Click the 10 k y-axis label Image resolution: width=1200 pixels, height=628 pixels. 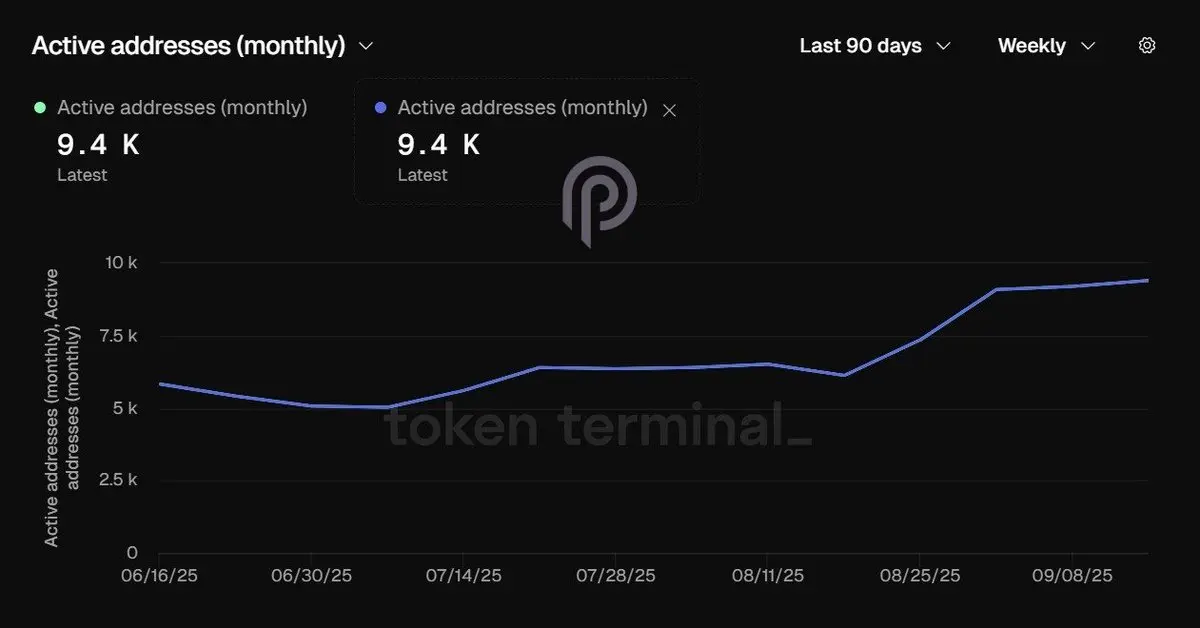click(x=120, y=263)
